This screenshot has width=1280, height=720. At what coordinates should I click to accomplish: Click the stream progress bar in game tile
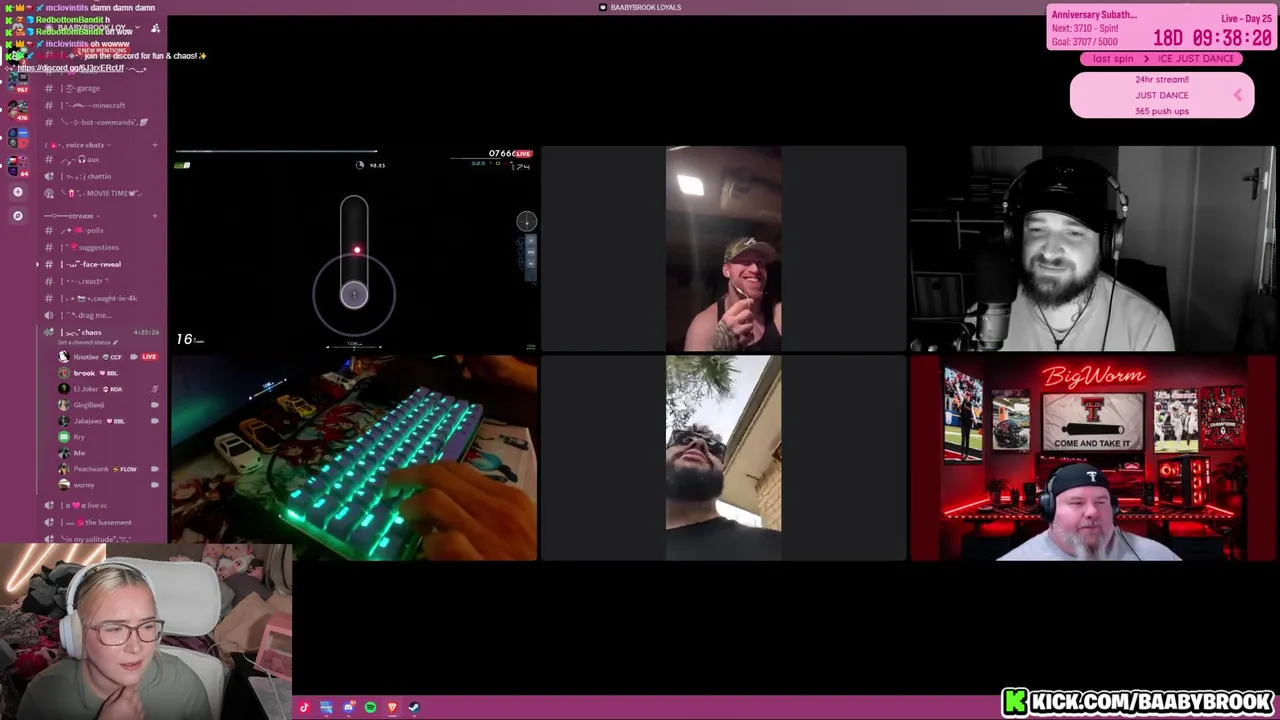coord(277,152)
